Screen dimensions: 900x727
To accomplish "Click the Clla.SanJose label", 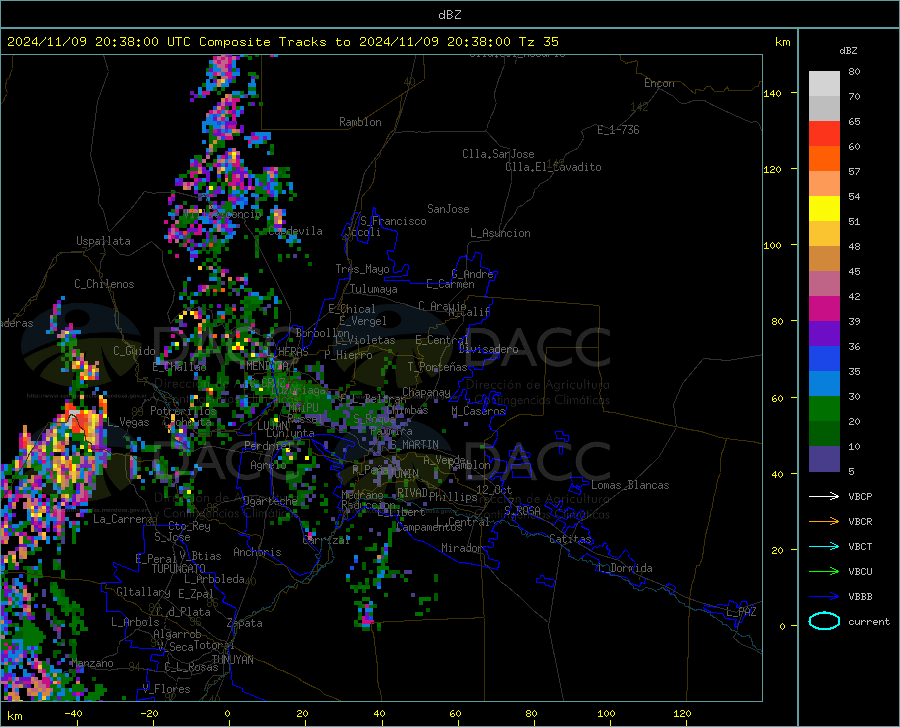I will [x=498, y=154].
